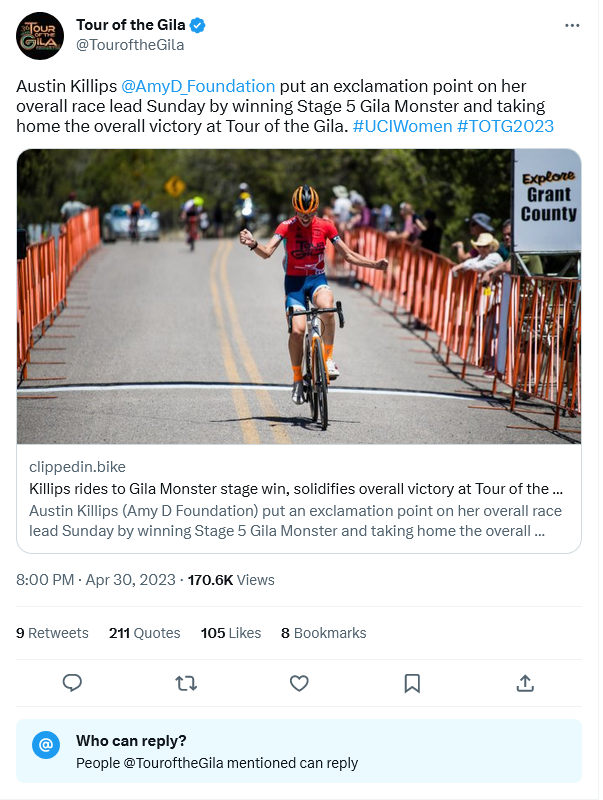This screenshot has width=603, height=800.
Task: Open the @TouroftheGila handle profile
Action: (x=130, y=45)
